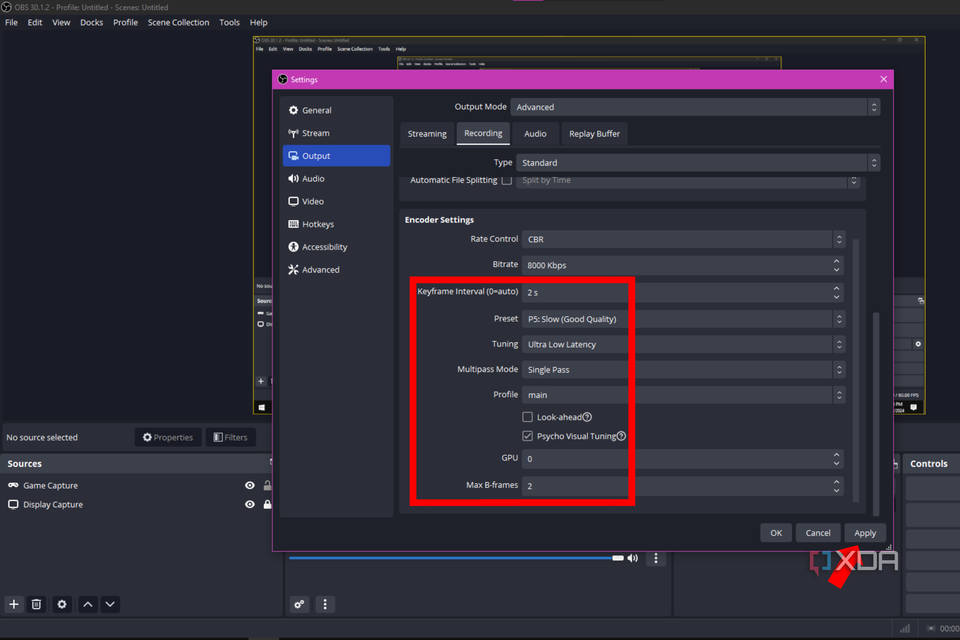
Task: Adjust audio mixer volume slider
Action: (x=456, y=558)
